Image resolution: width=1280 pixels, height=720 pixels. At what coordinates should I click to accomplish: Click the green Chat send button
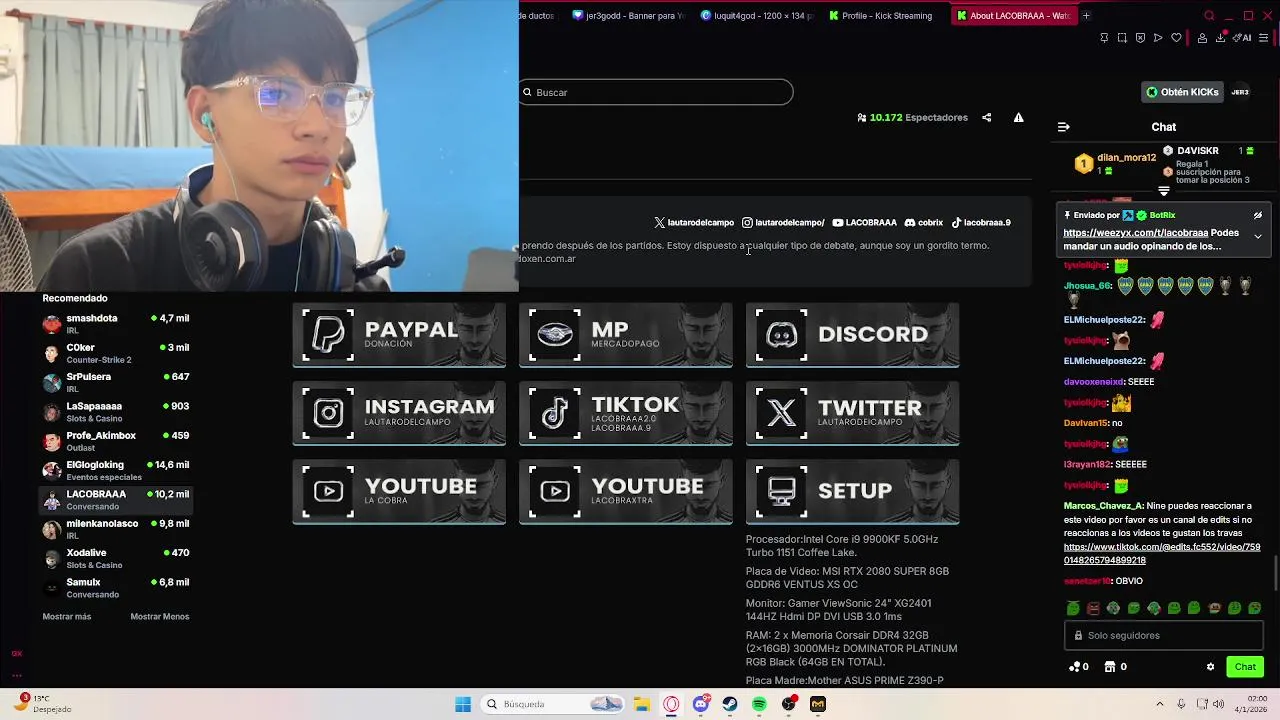click(1245, 667)
